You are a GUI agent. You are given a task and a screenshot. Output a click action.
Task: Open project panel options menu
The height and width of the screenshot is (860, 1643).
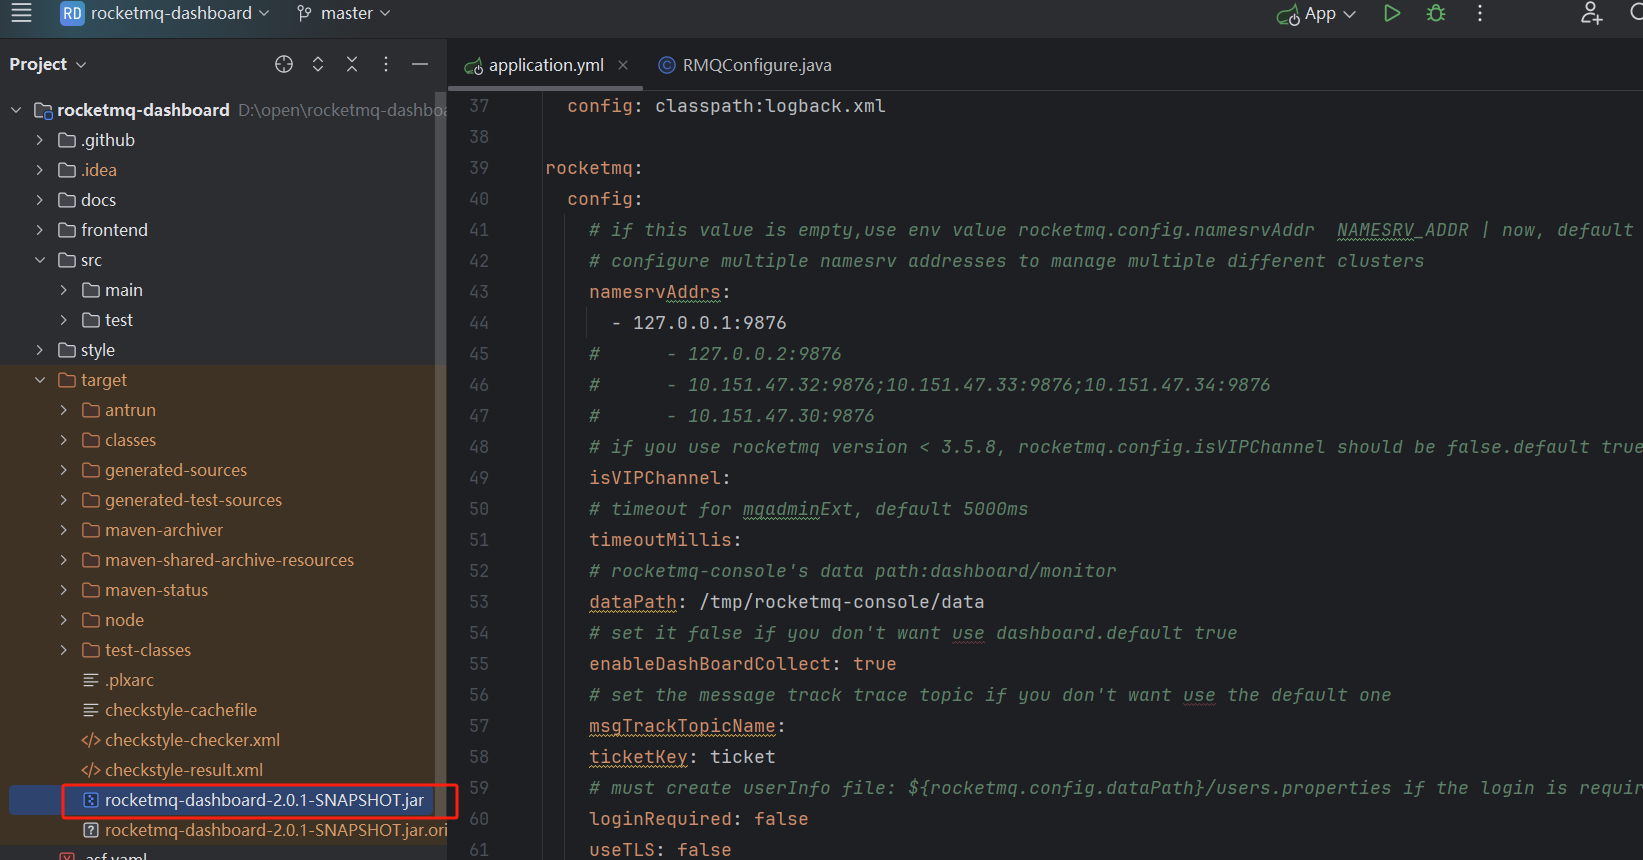[x=386, y=64]
